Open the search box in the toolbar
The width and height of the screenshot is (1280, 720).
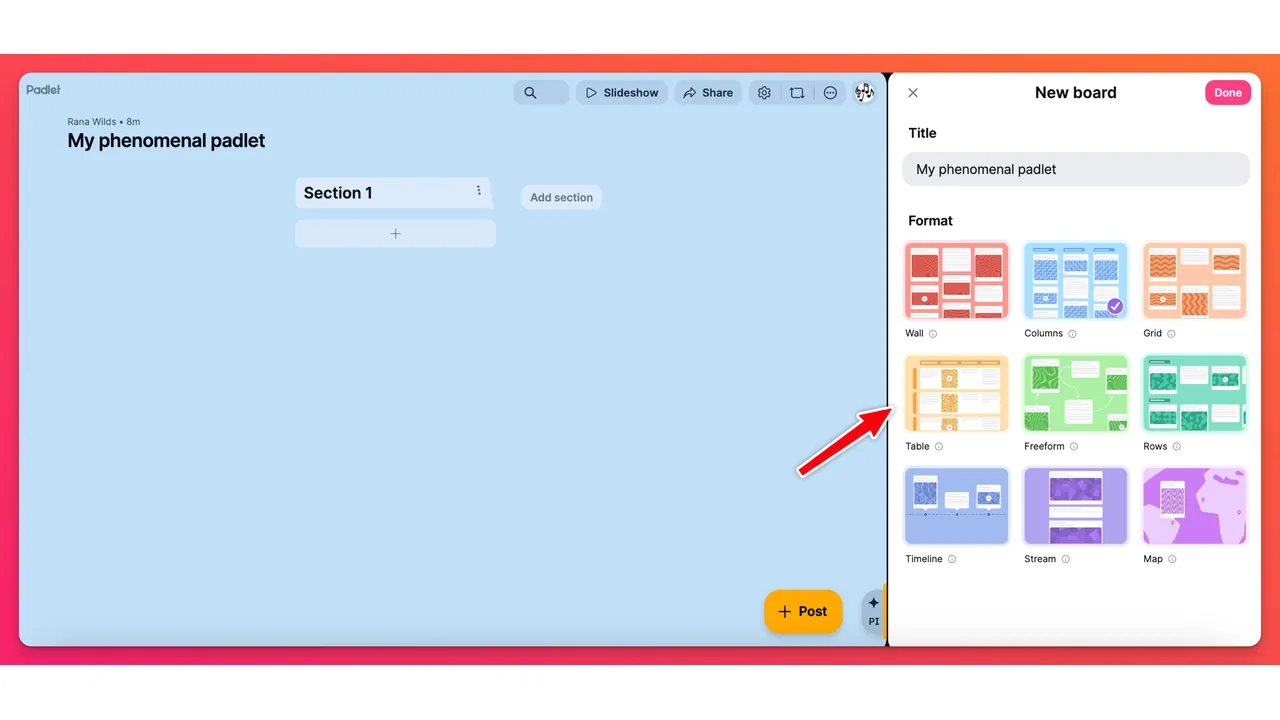[541, 93]
